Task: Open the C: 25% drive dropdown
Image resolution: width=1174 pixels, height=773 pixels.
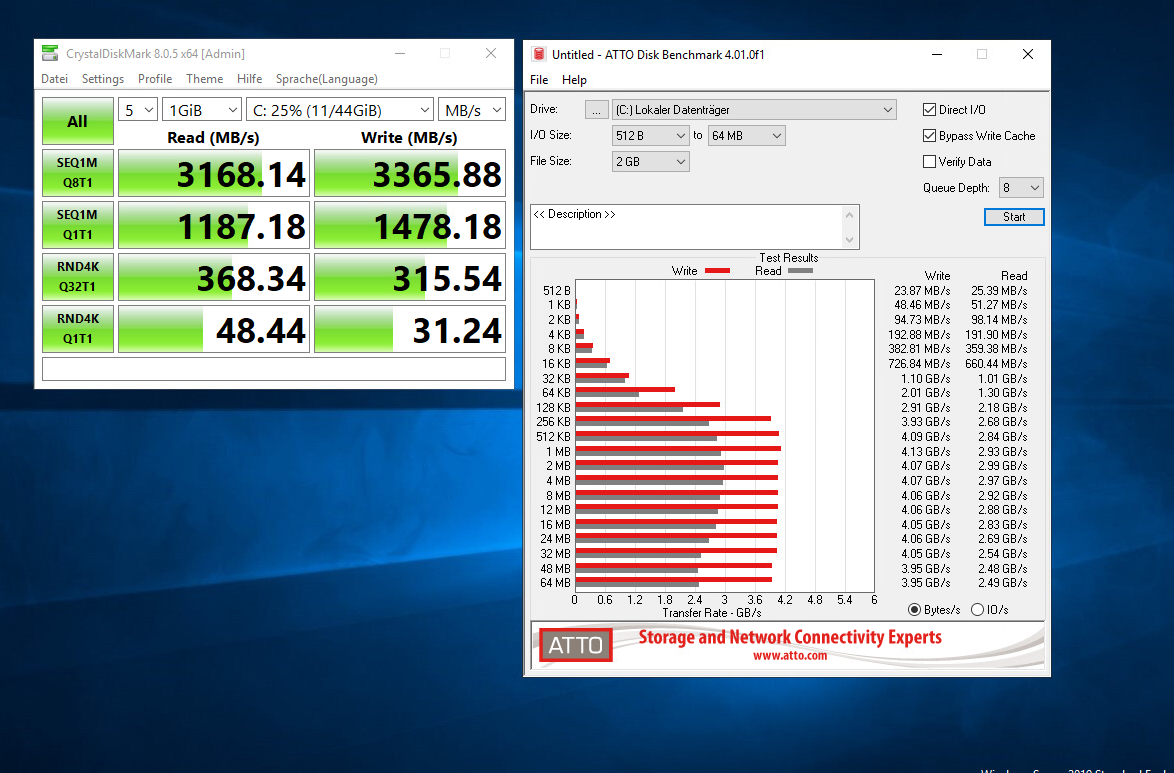Action: click(x=340, y=110)
